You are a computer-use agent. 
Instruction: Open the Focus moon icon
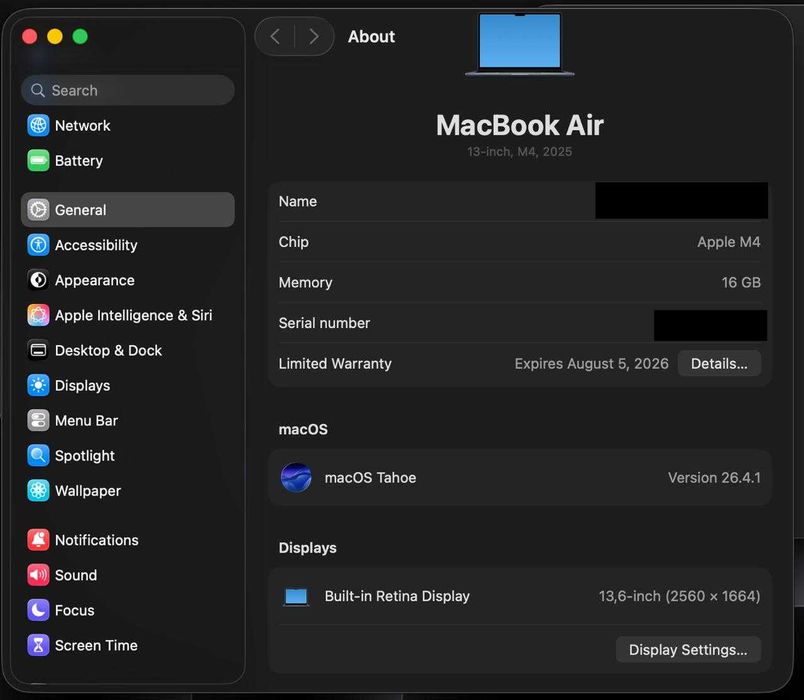pyautogui.click(x=38, y=610)
